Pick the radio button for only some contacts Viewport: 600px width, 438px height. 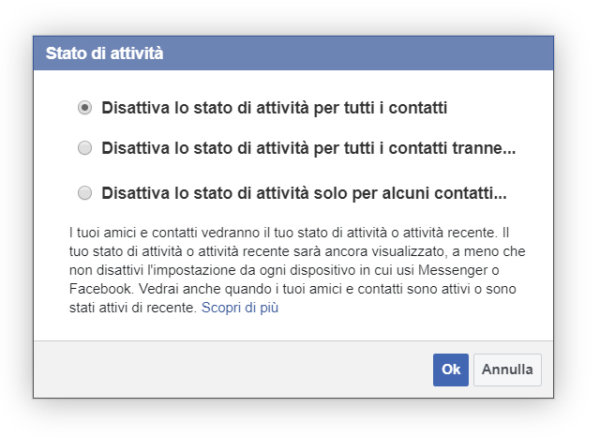pos(85,192)
